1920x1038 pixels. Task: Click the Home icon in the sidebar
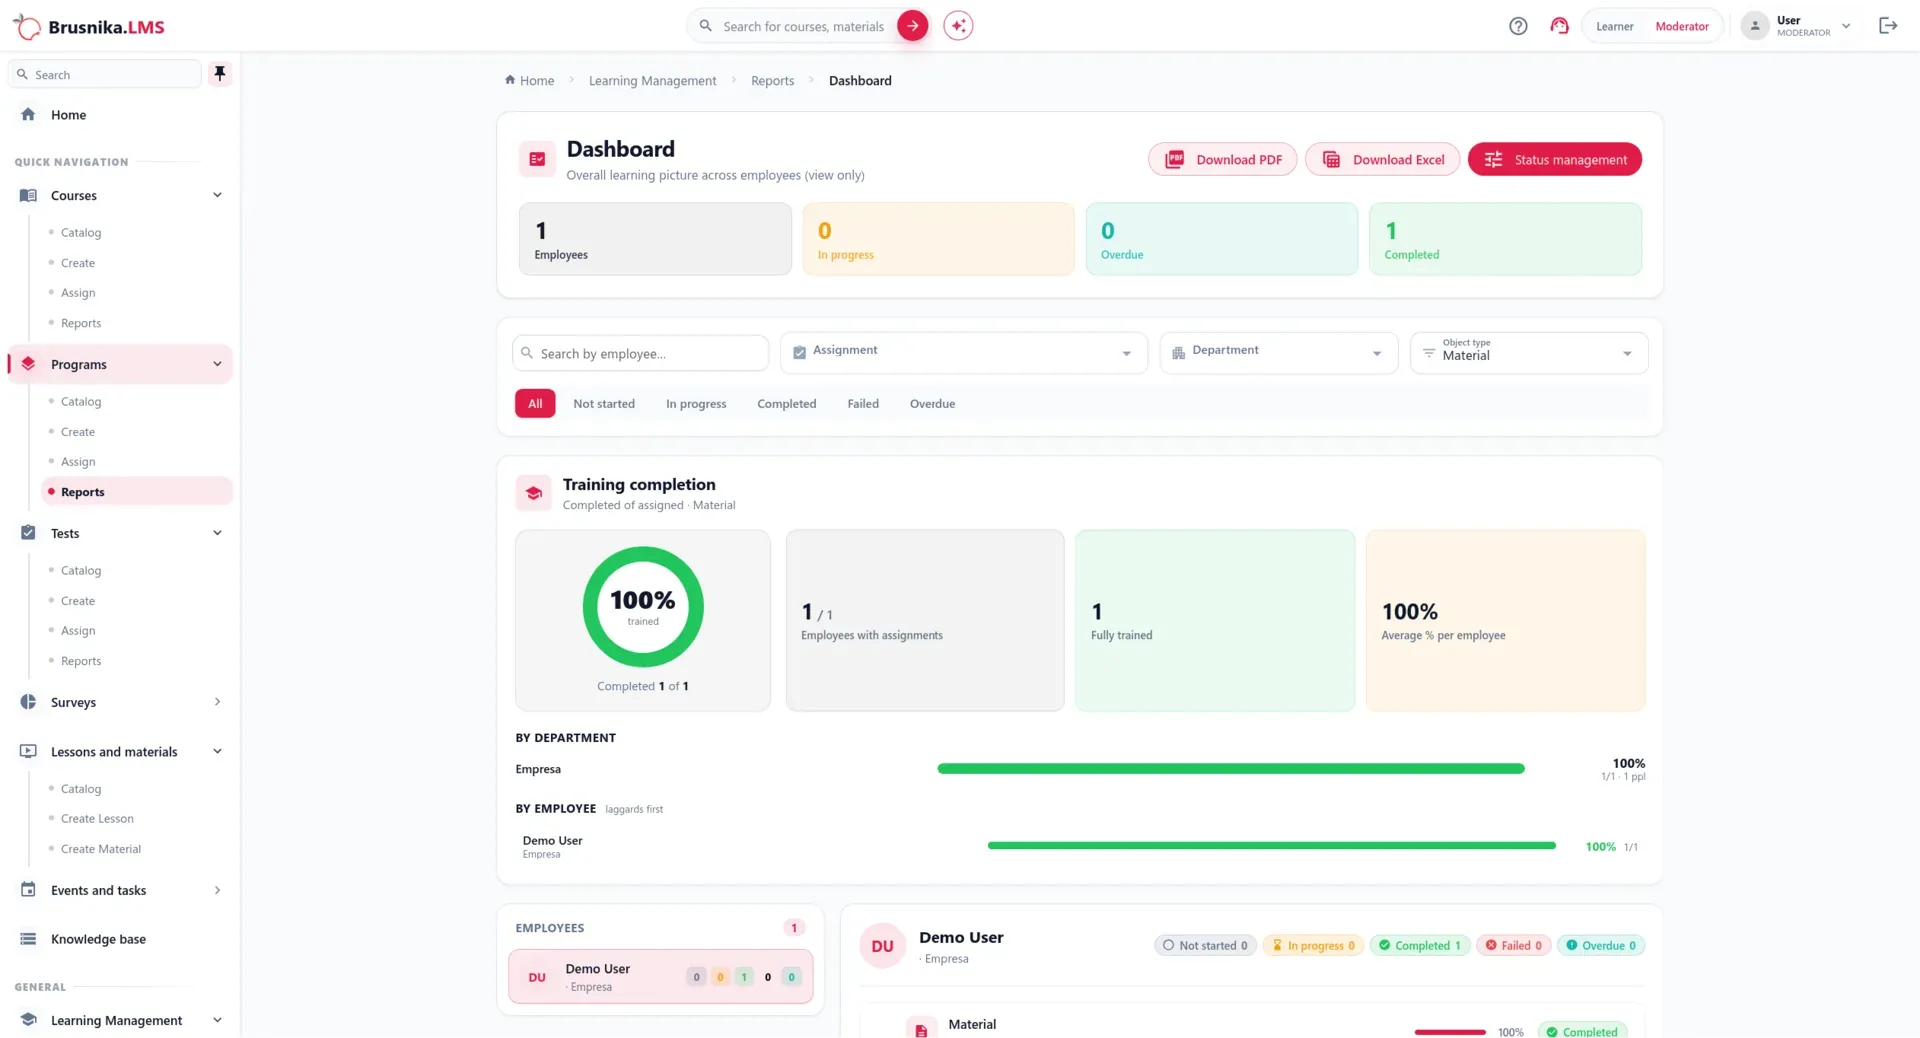pos(28,115)
